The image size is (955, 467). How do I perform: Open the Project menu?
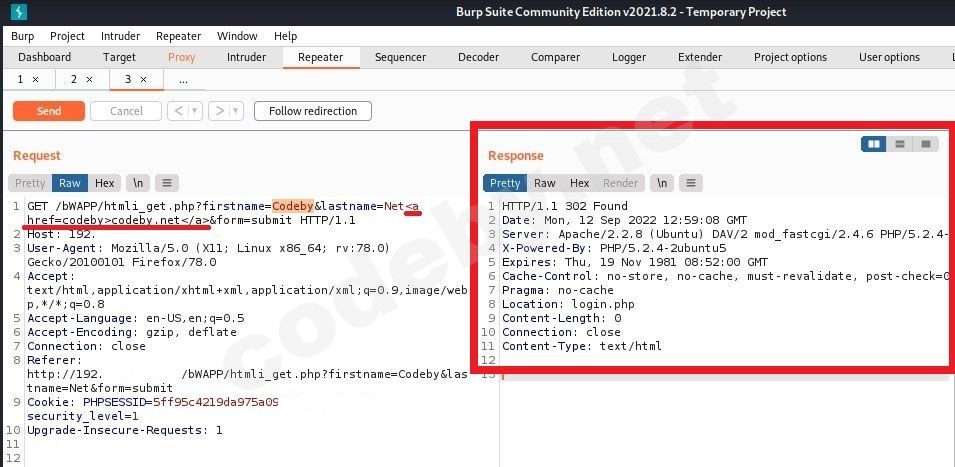point(68,36)
